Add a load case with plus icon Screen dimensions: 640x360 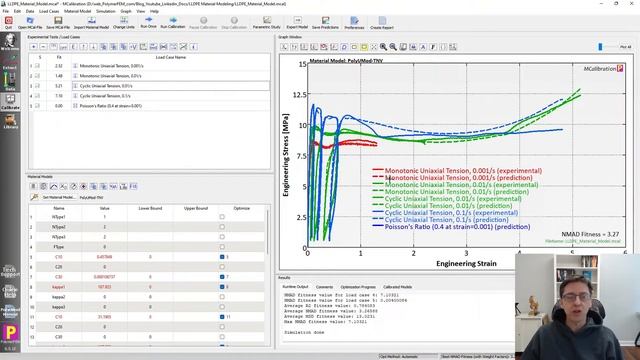tap(33, 47)
